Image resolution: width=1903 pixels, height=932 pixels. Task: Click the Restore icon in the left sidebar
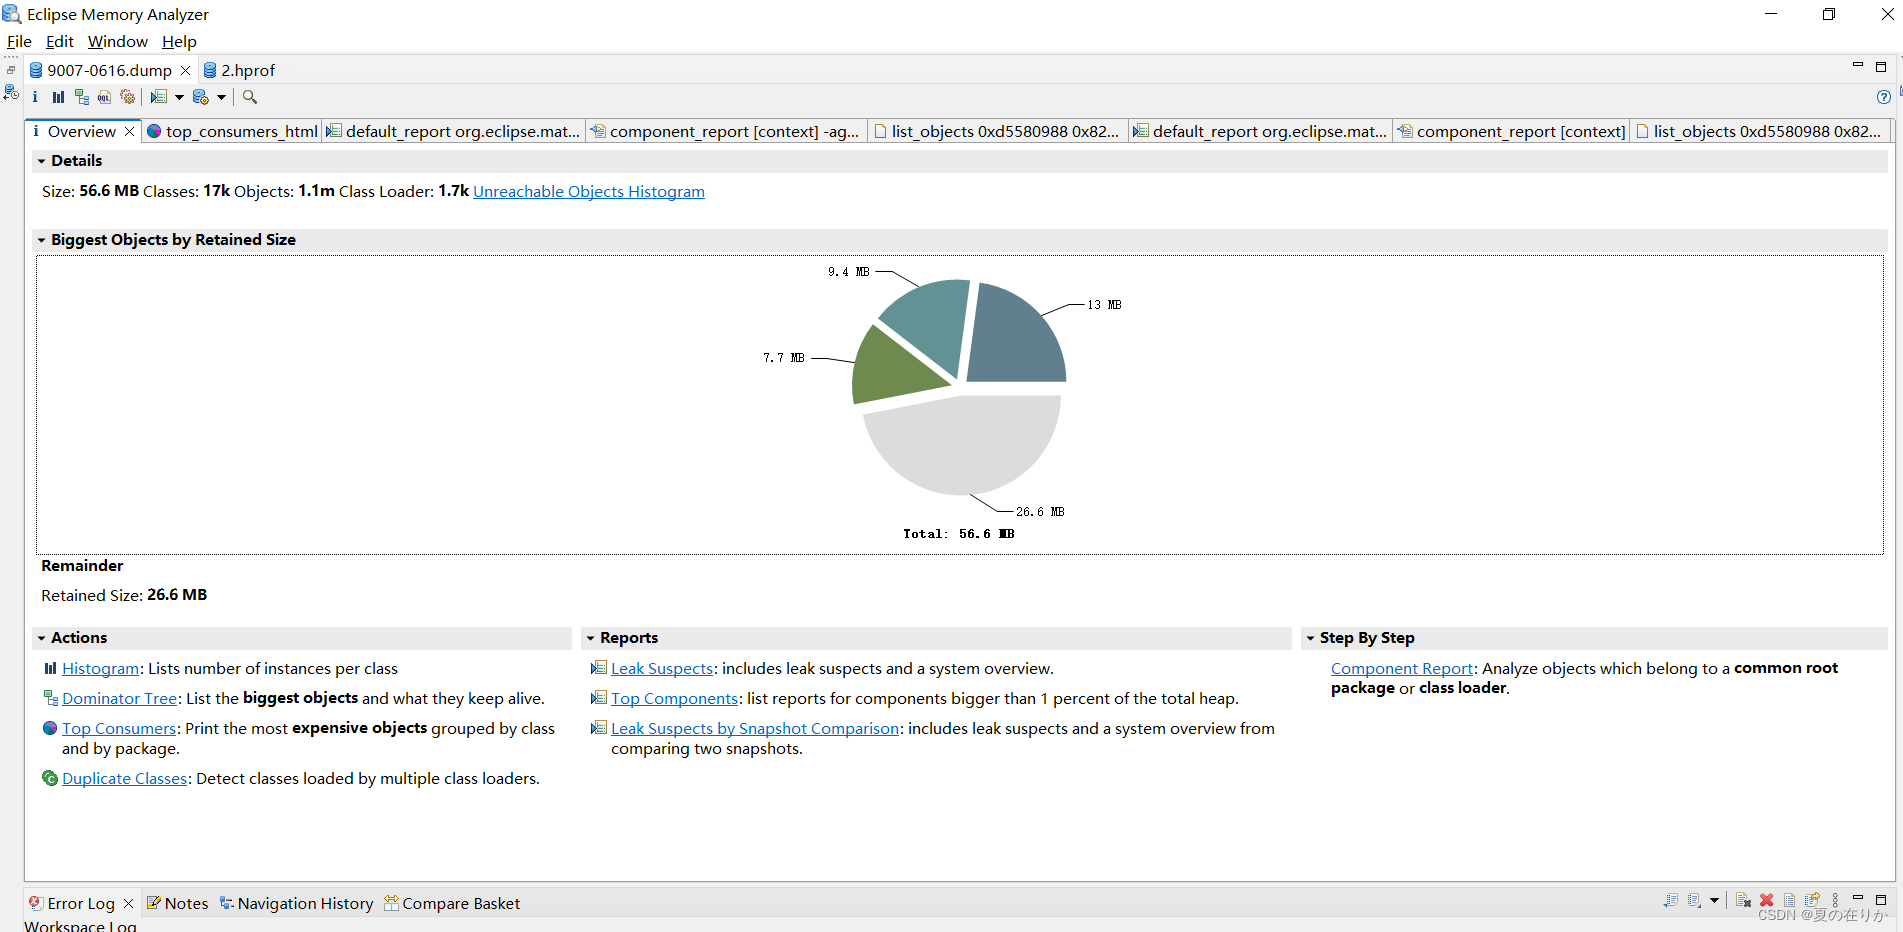click(x=11, y=70)
